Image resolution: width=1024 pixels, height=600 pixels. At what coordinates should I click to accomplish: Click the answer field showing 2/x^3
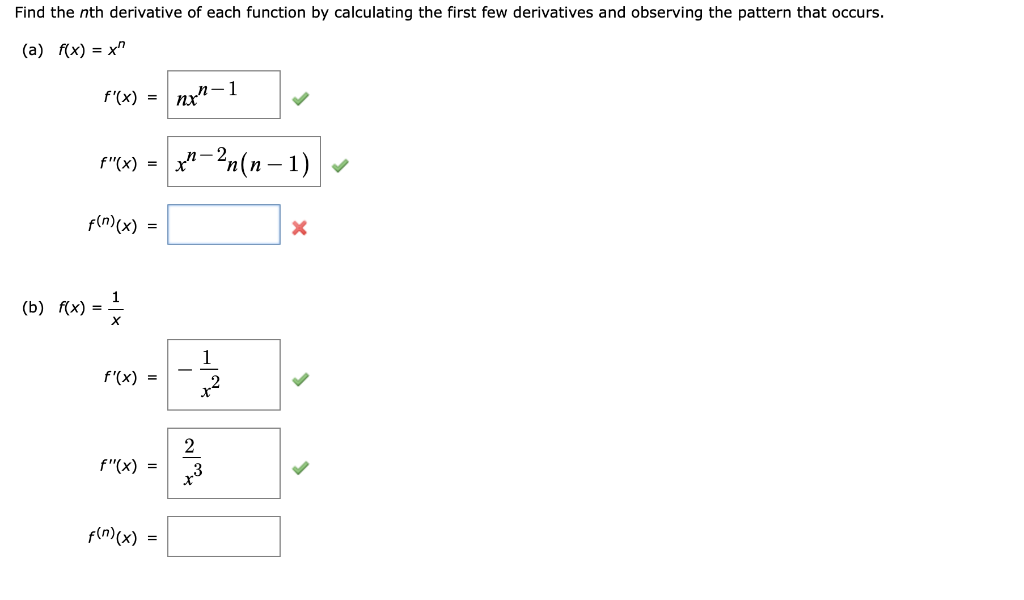coord(223,462)
